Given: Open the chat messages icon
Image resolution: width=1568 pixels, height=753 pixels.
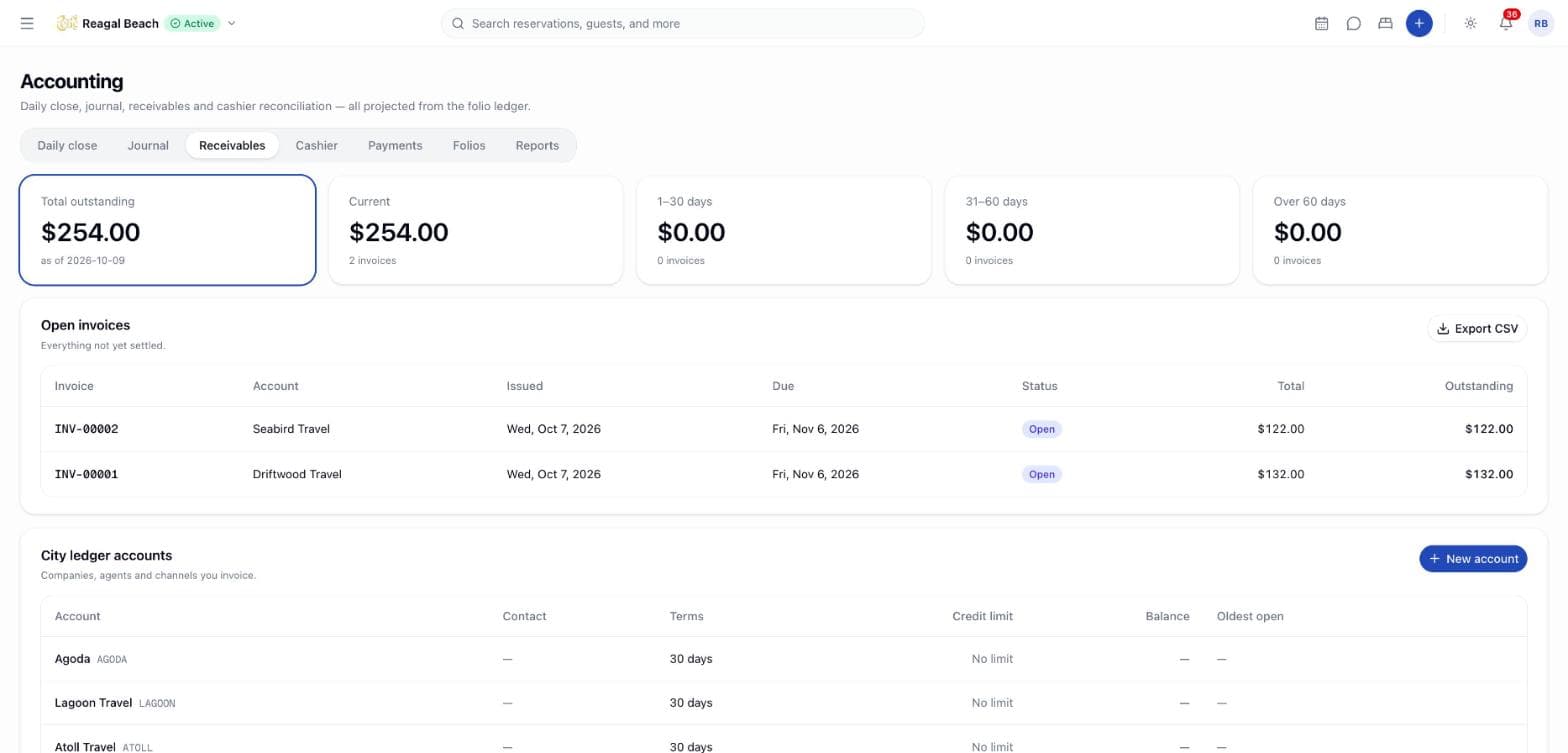Looking at the screenshot, I should coord(1353,23).
